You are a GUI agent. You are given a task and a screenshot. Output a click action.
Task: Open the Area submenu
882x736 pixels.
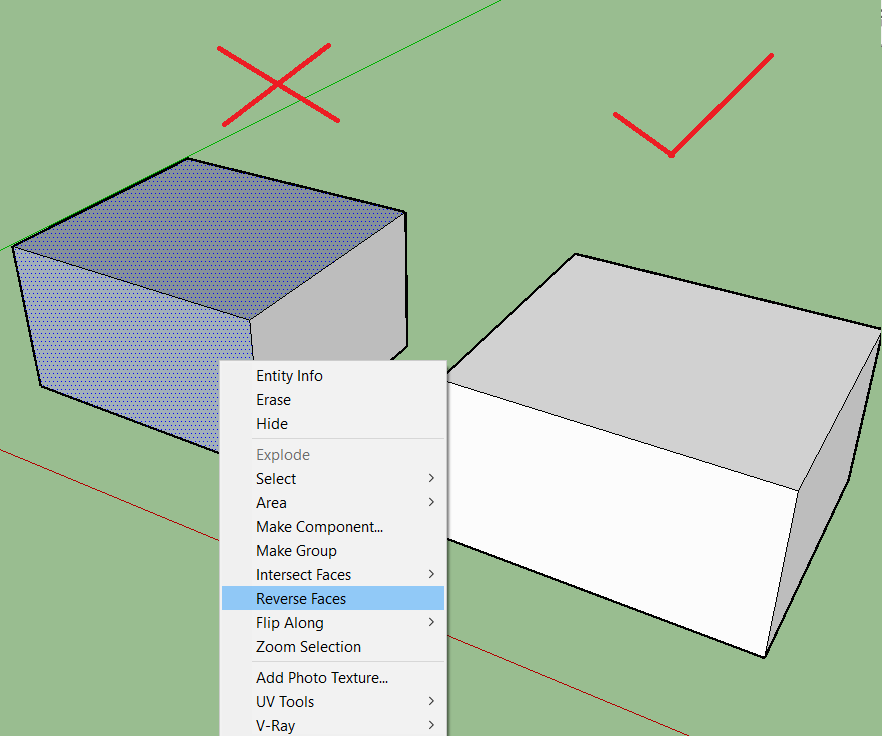[x=333, y=503]
